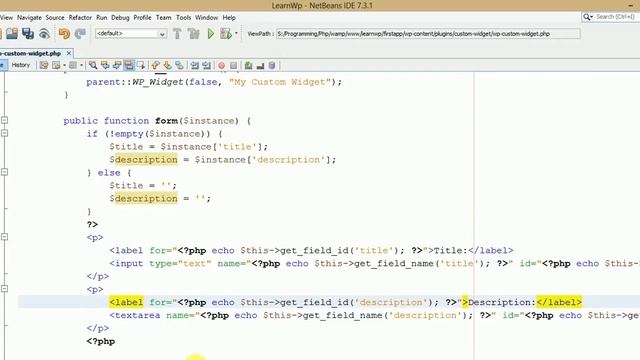
Task: Click highlighted $description in else block
Action: 143,198
